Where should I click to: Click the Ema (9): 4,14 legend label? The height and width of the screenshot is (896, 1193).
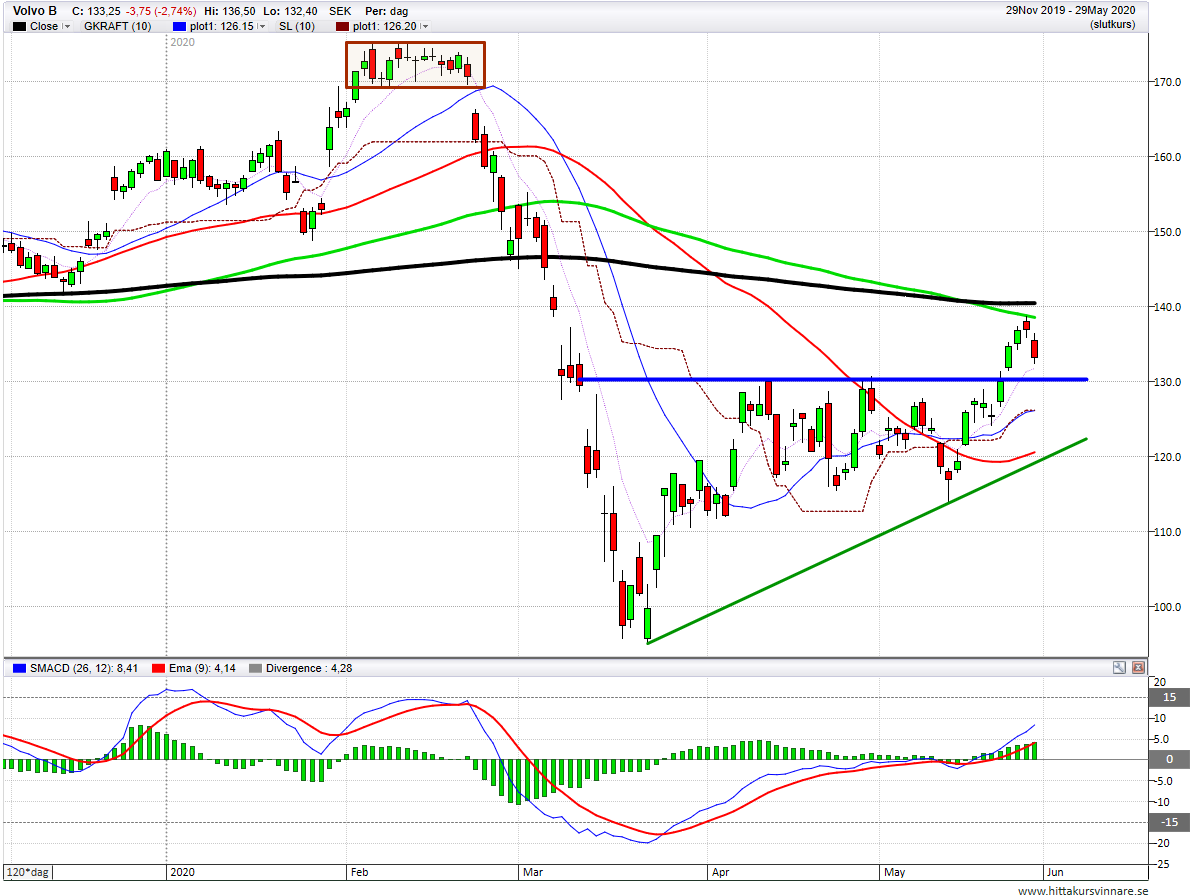click(202, 669)
